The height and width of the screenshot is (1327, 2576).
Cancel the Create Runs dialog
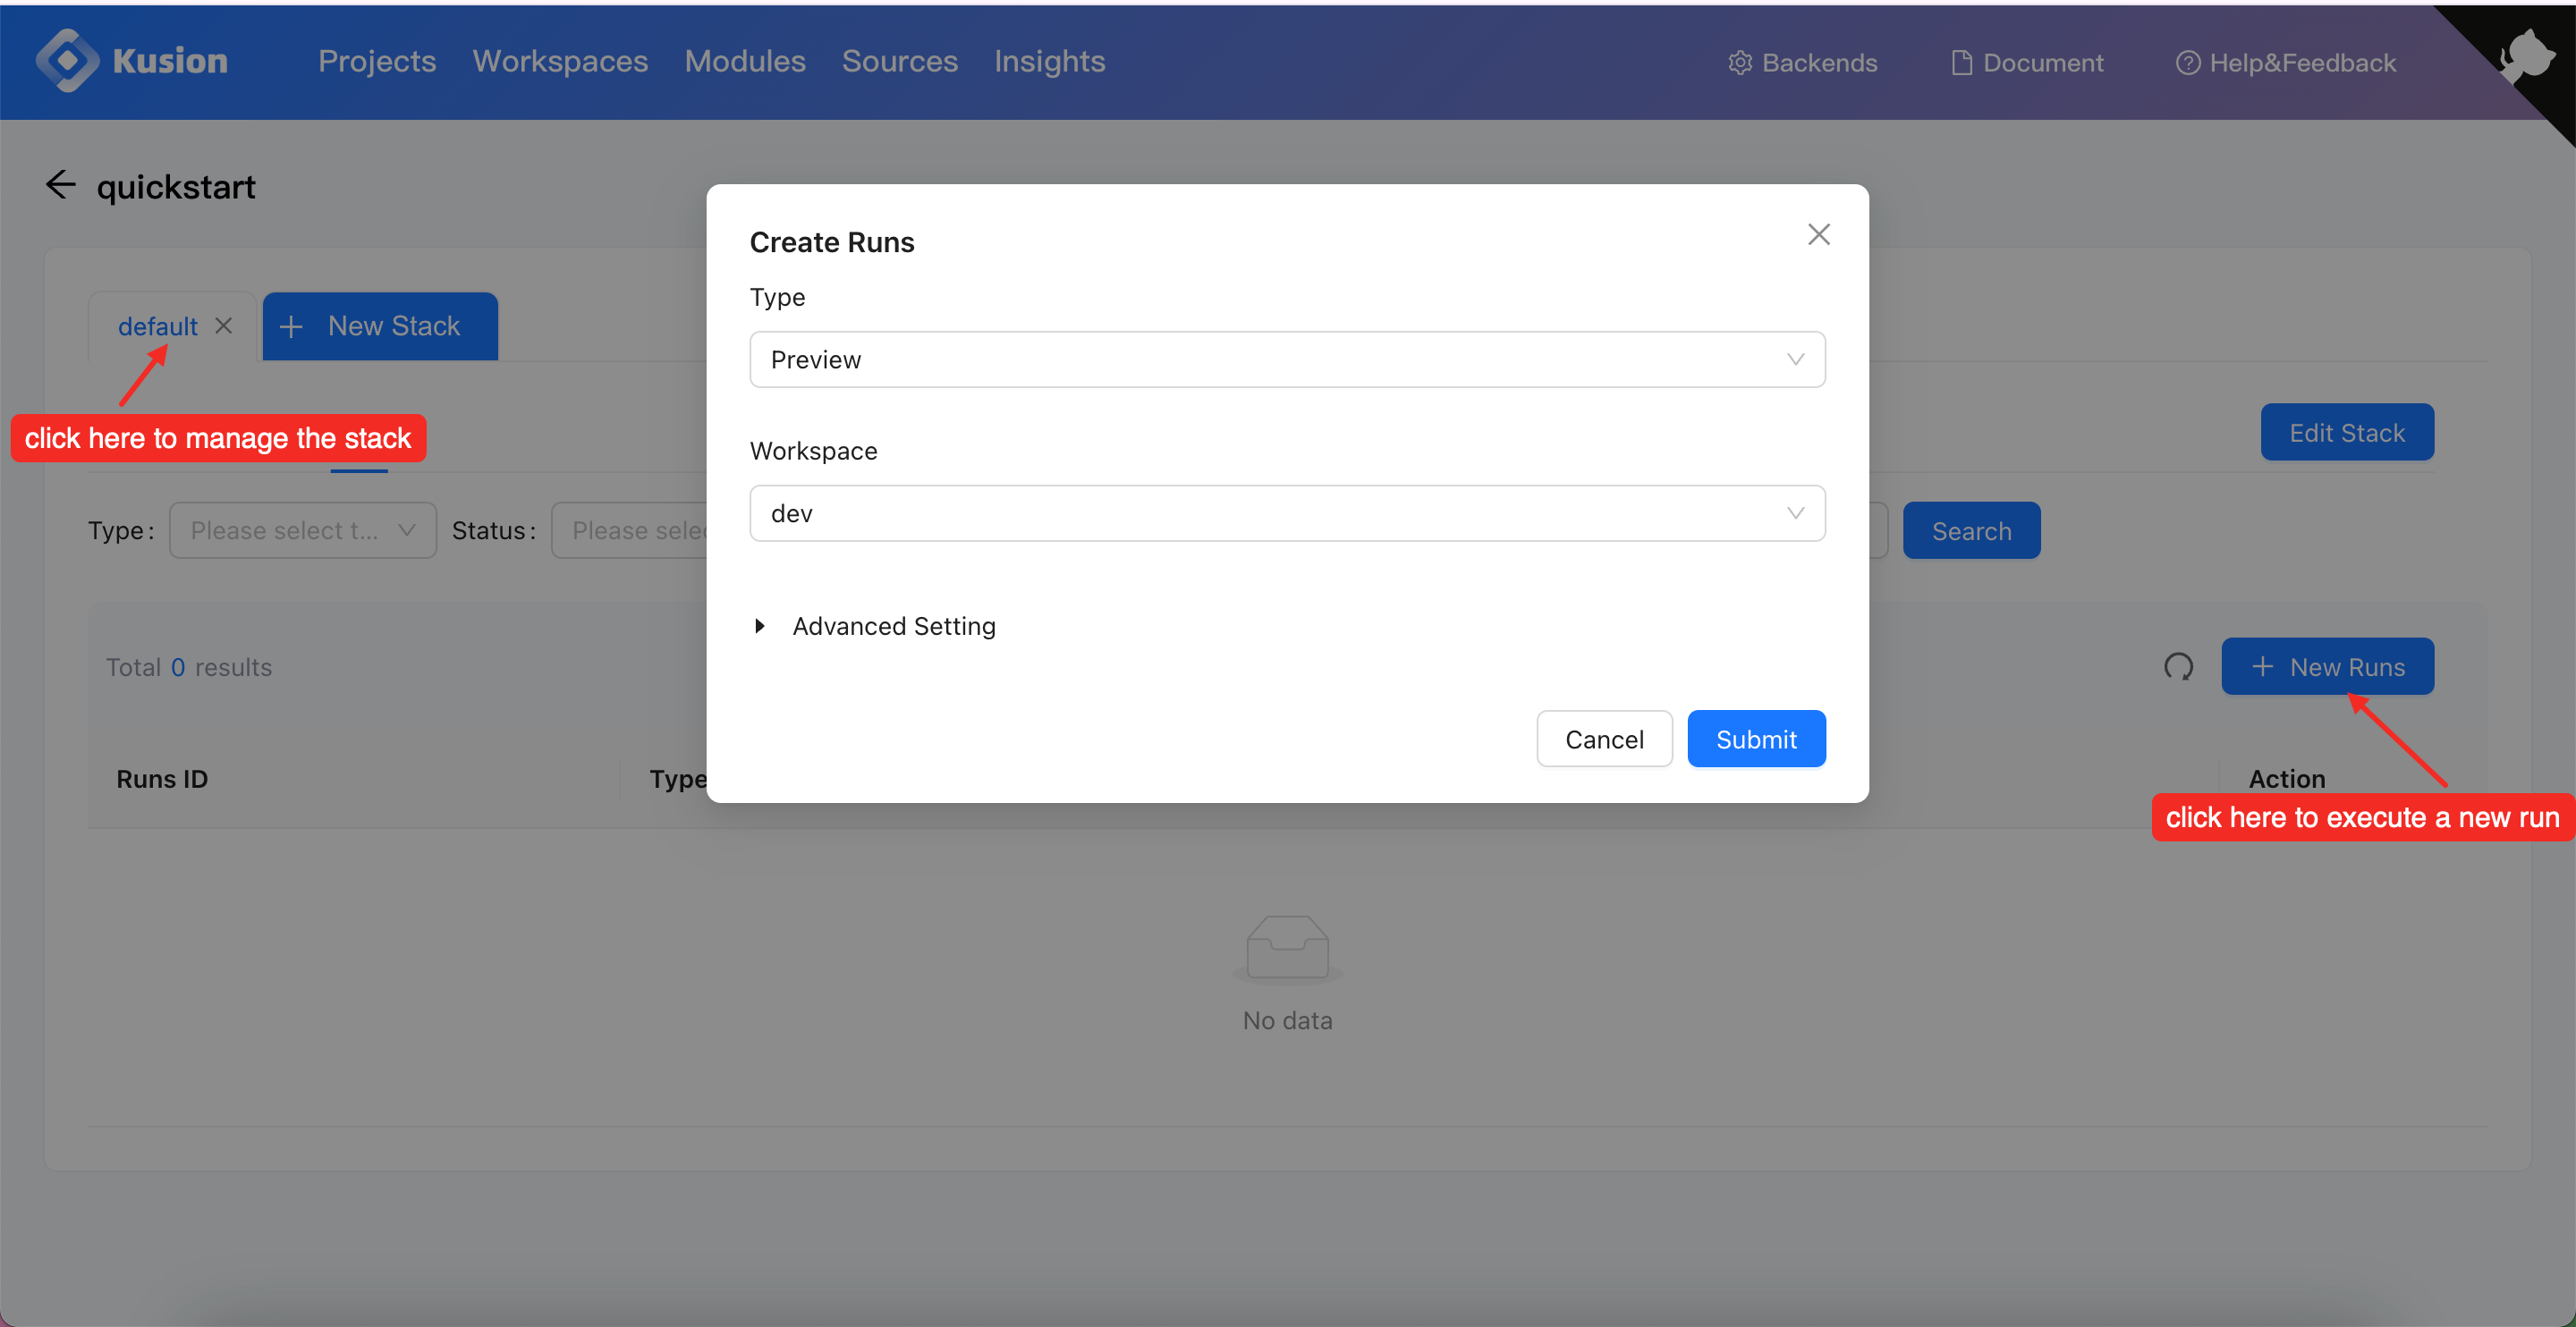[x=1604, y=739]
